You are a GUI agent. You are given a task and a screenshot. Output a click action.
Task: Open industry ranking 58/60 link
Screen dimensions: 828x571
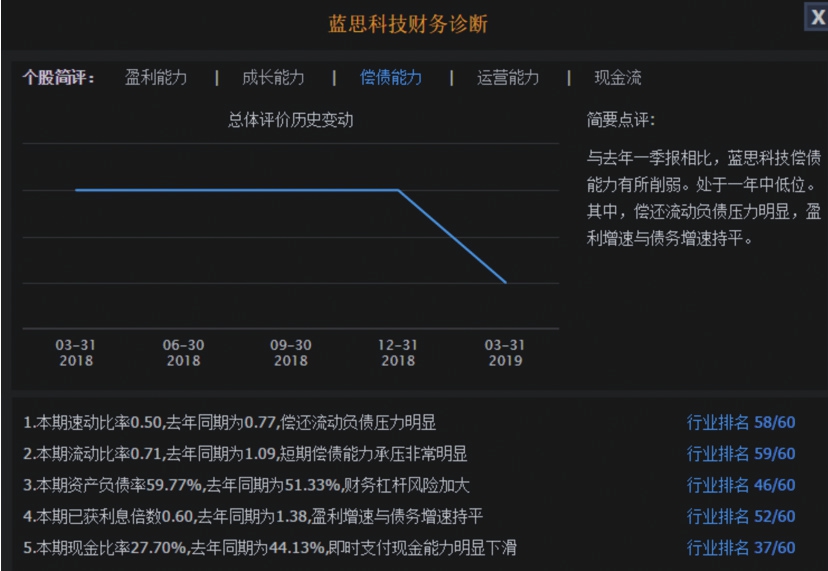tap(741, 422)
